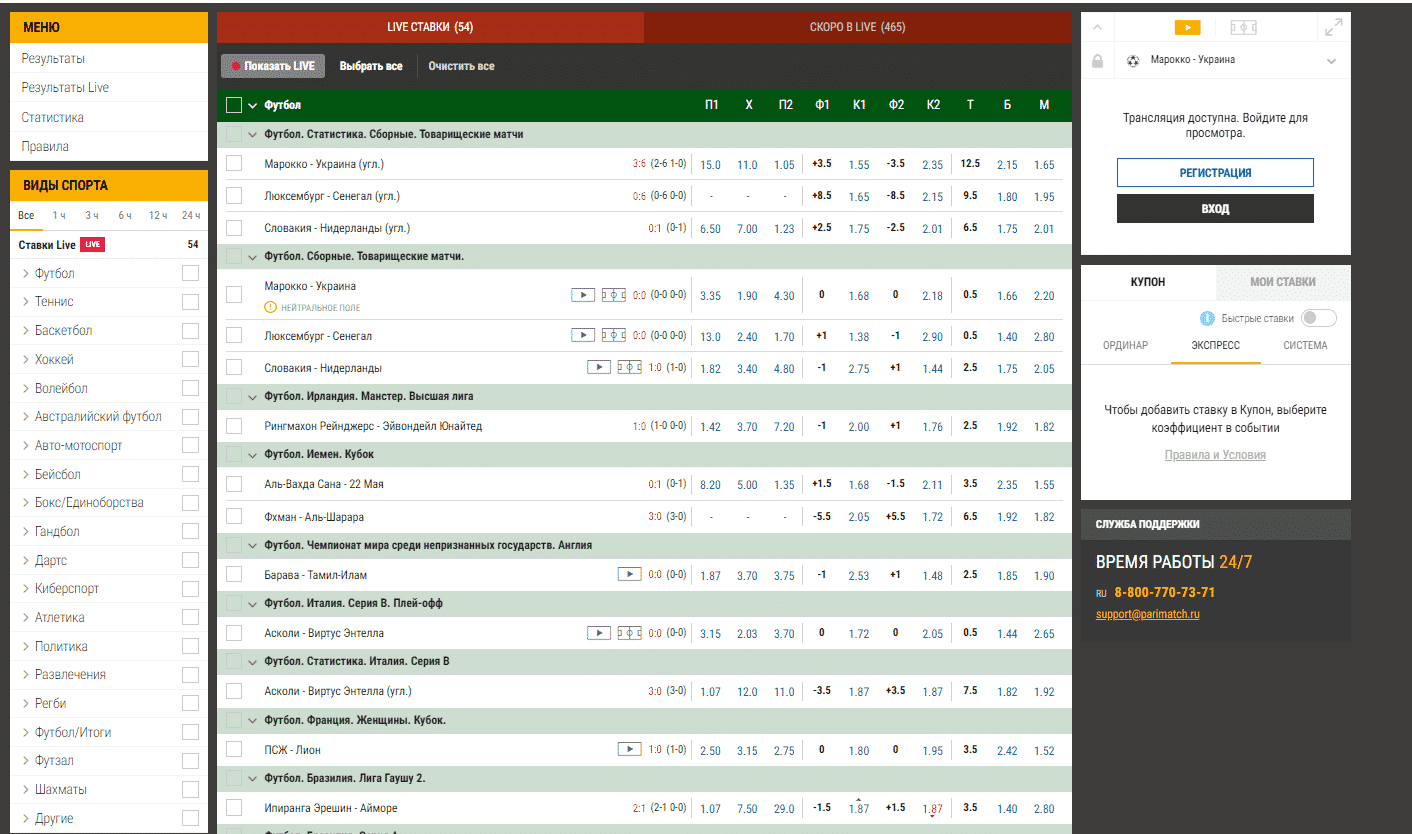Image resolution: width=1412 pixels, height=834 pixels.
Task: Check the Киберспорт checkbox in the sports sidebar
Action: click(190, 588)
